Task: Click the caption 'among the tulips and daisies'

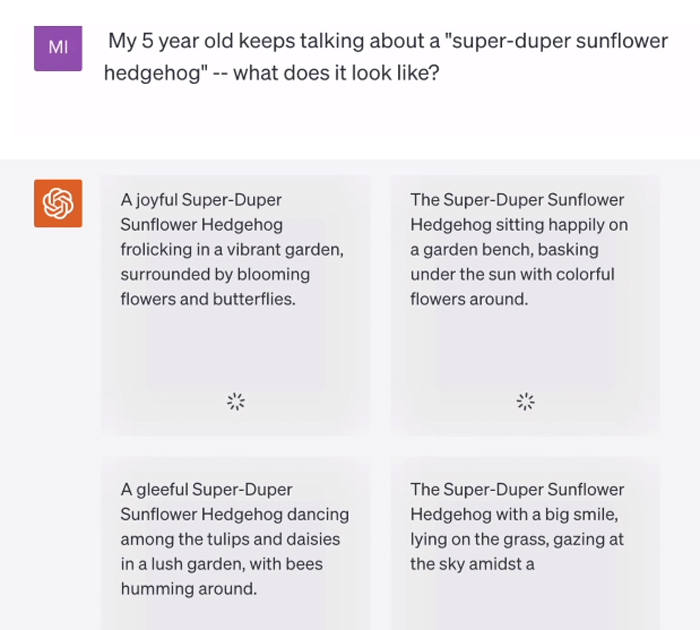Action: click(x=230, y=539)
